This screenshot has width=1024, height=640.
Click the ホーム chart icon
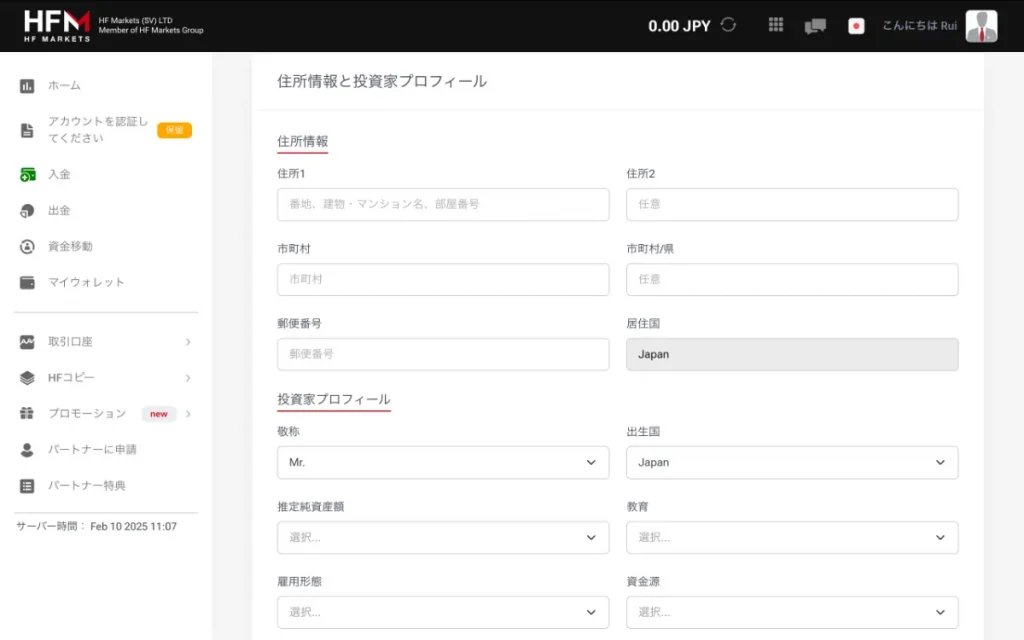point(27,86)
